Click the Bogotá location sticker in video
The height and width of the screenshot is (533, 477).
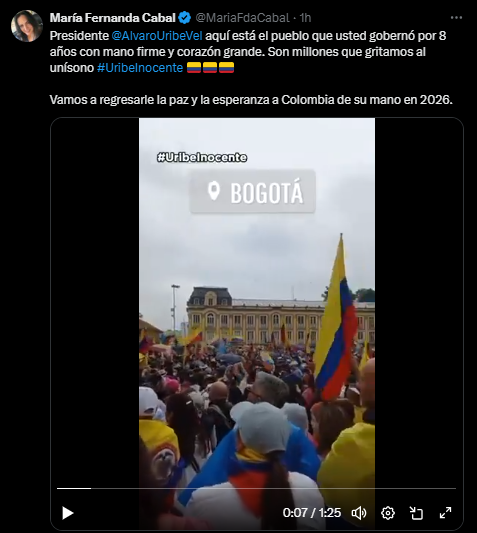pyautogui.click(x=253, y=192)
